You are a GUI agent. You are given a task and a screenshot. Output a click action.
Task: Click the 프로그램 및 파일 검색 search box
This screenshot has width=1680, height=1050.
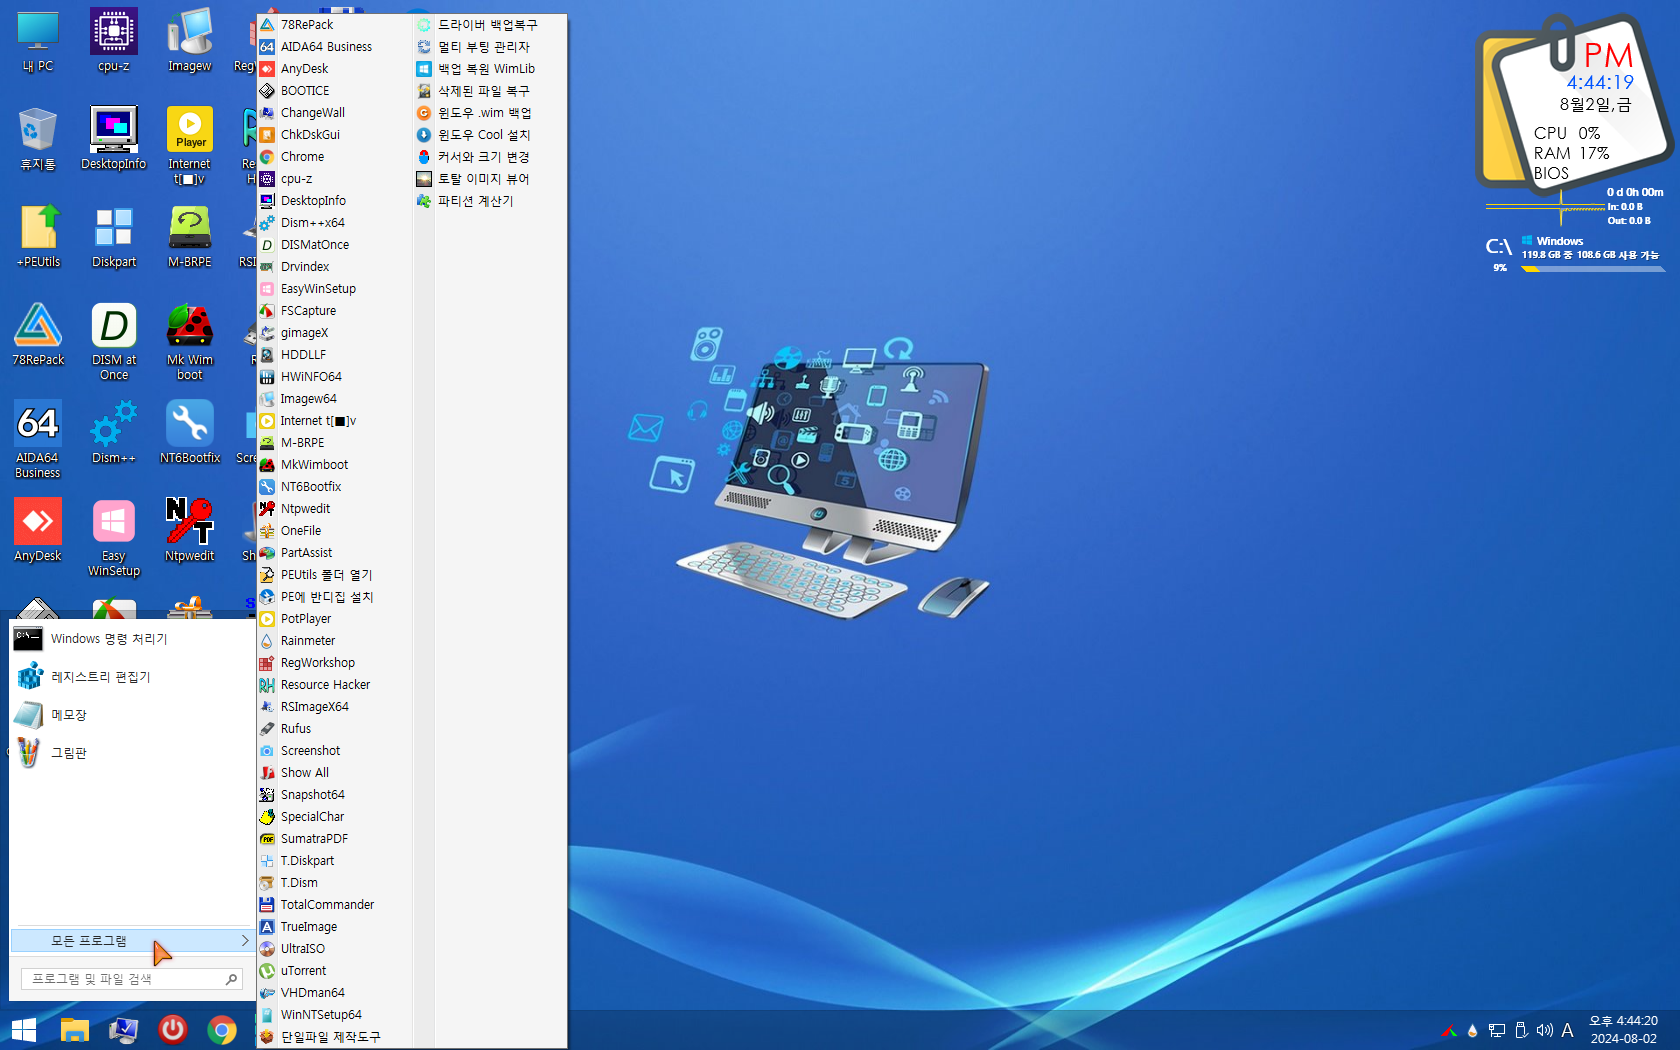coord(131,979)
